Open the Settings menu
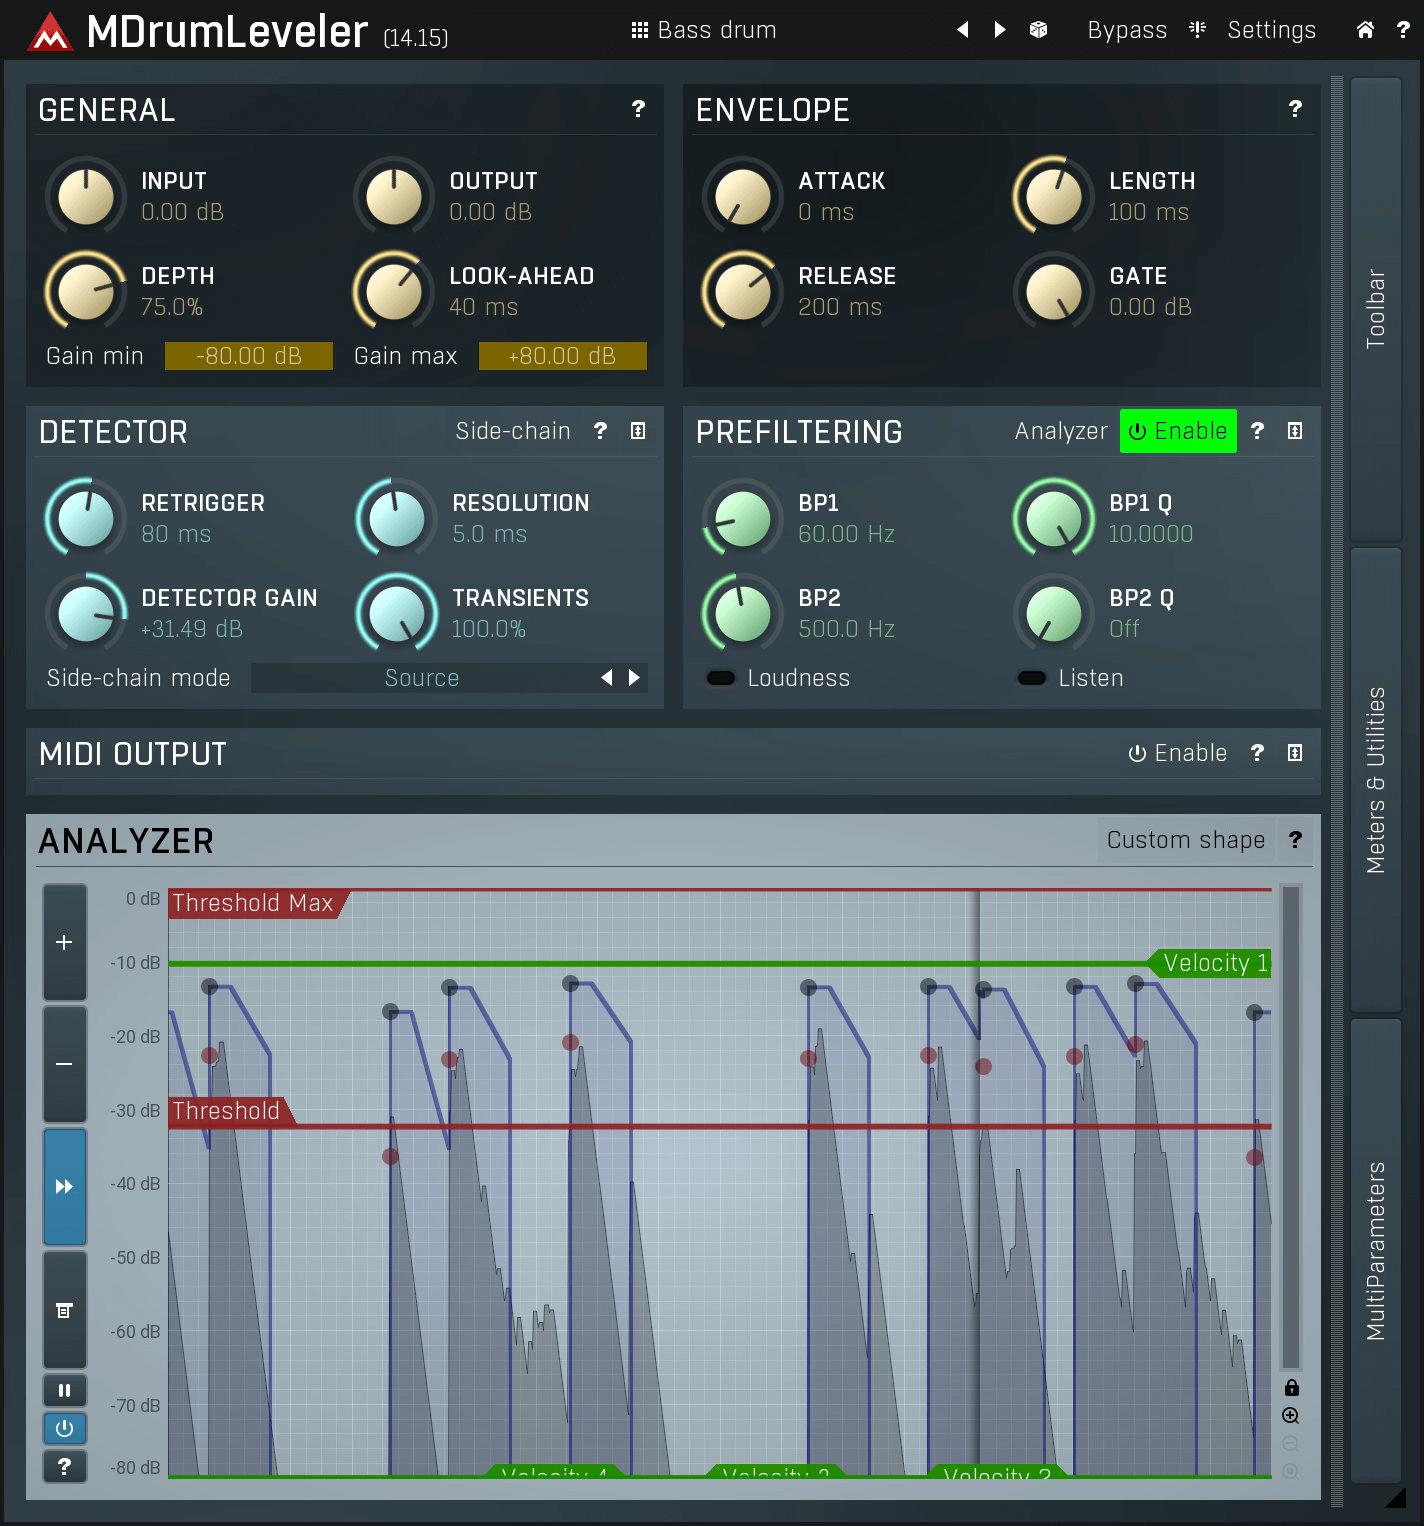Screen dimensions: 1424x1526 1271,30
